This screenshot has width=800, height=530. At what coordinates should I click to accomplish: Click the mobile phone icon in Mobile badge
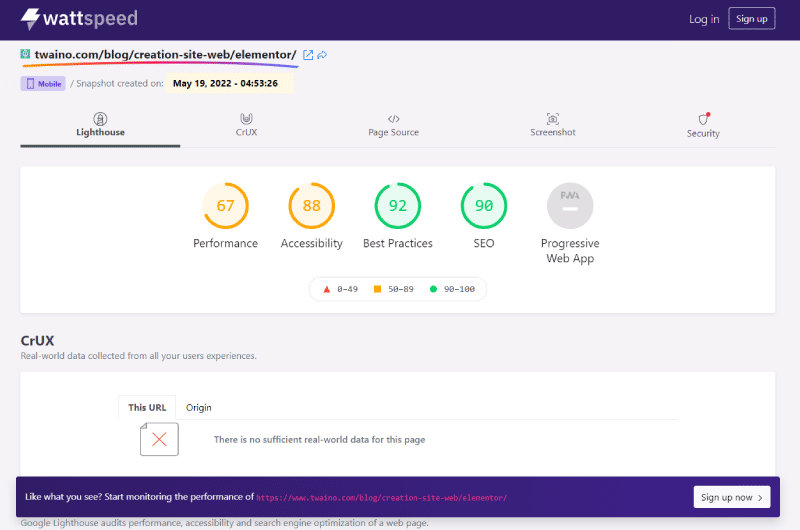30,84
